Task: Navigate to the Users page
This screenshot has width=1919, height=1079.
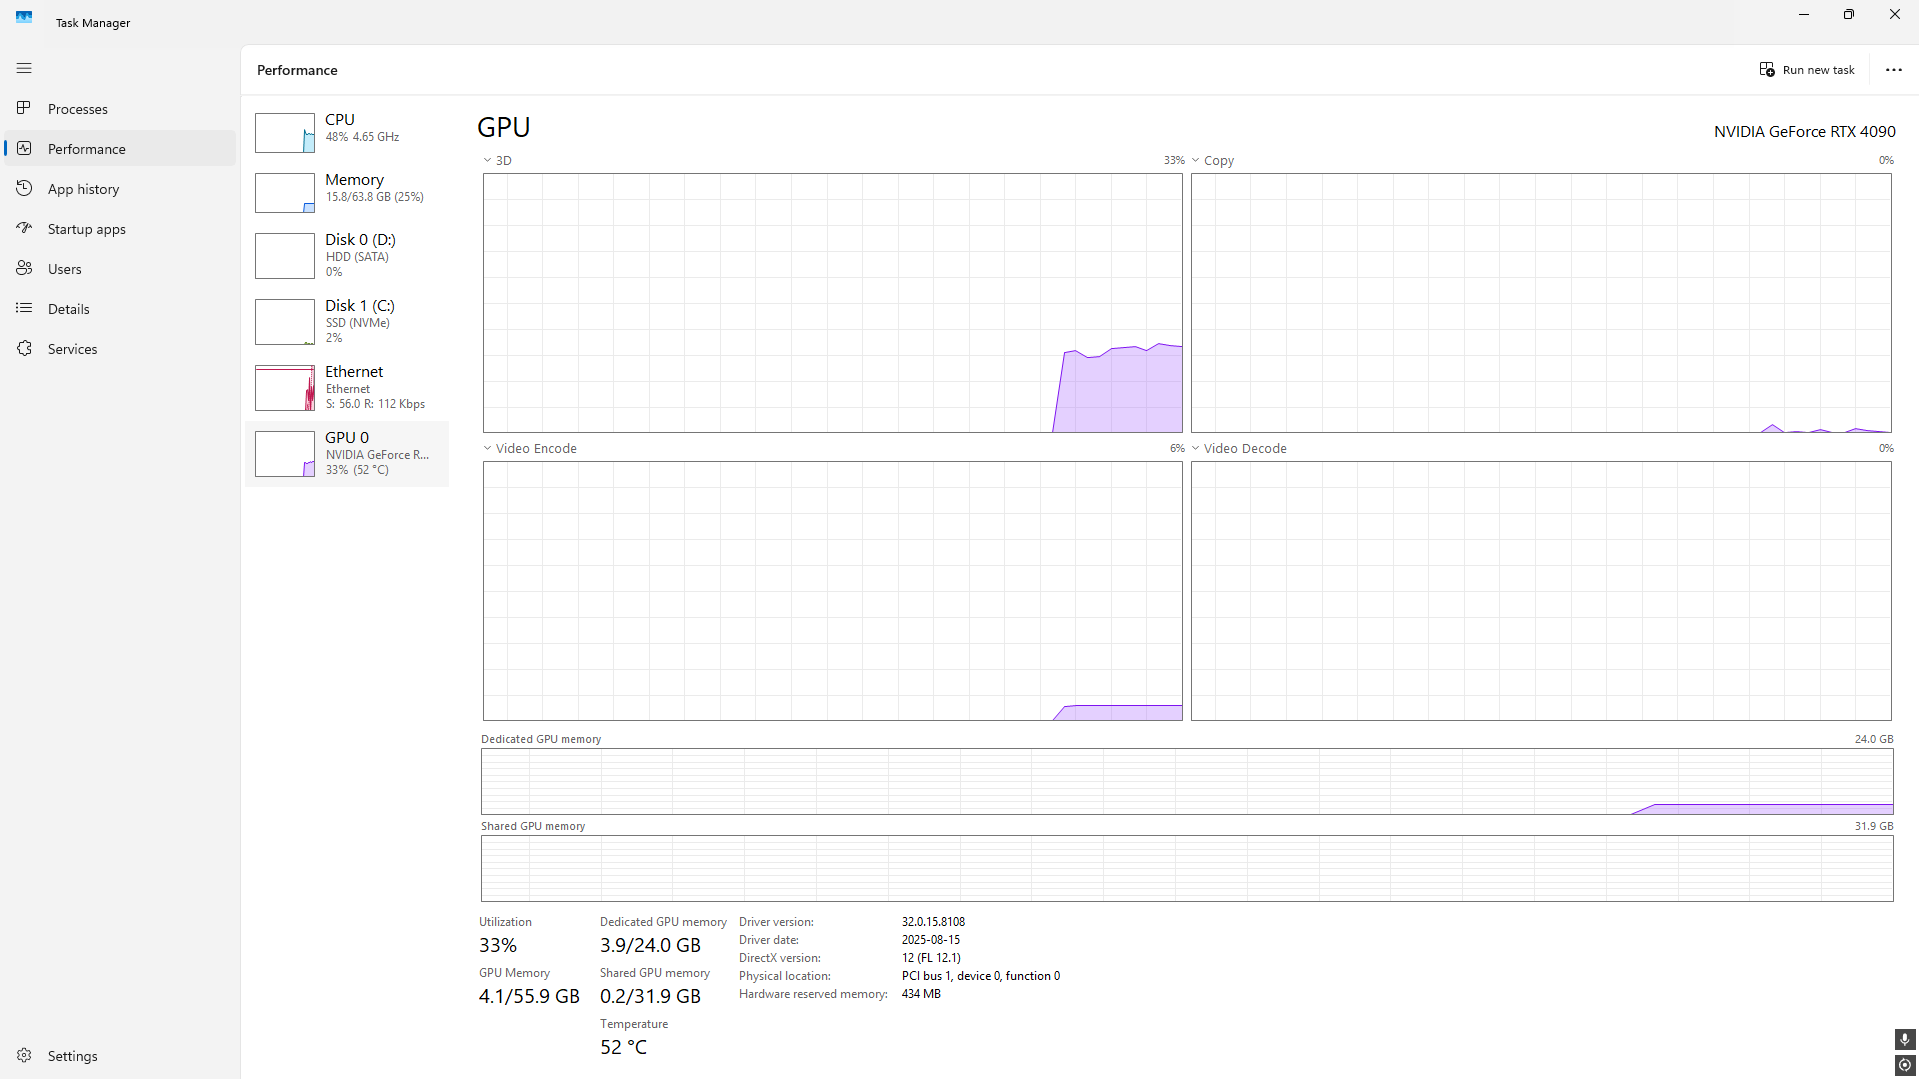Action: tap(120, 268)
